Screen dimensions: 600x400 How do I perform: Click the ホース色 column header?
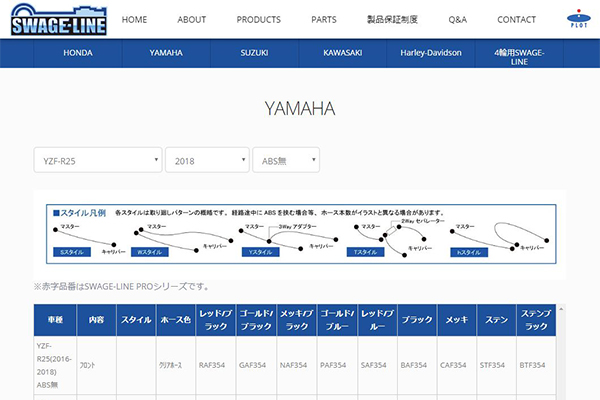pyautogui.click(x=175, y=321)
